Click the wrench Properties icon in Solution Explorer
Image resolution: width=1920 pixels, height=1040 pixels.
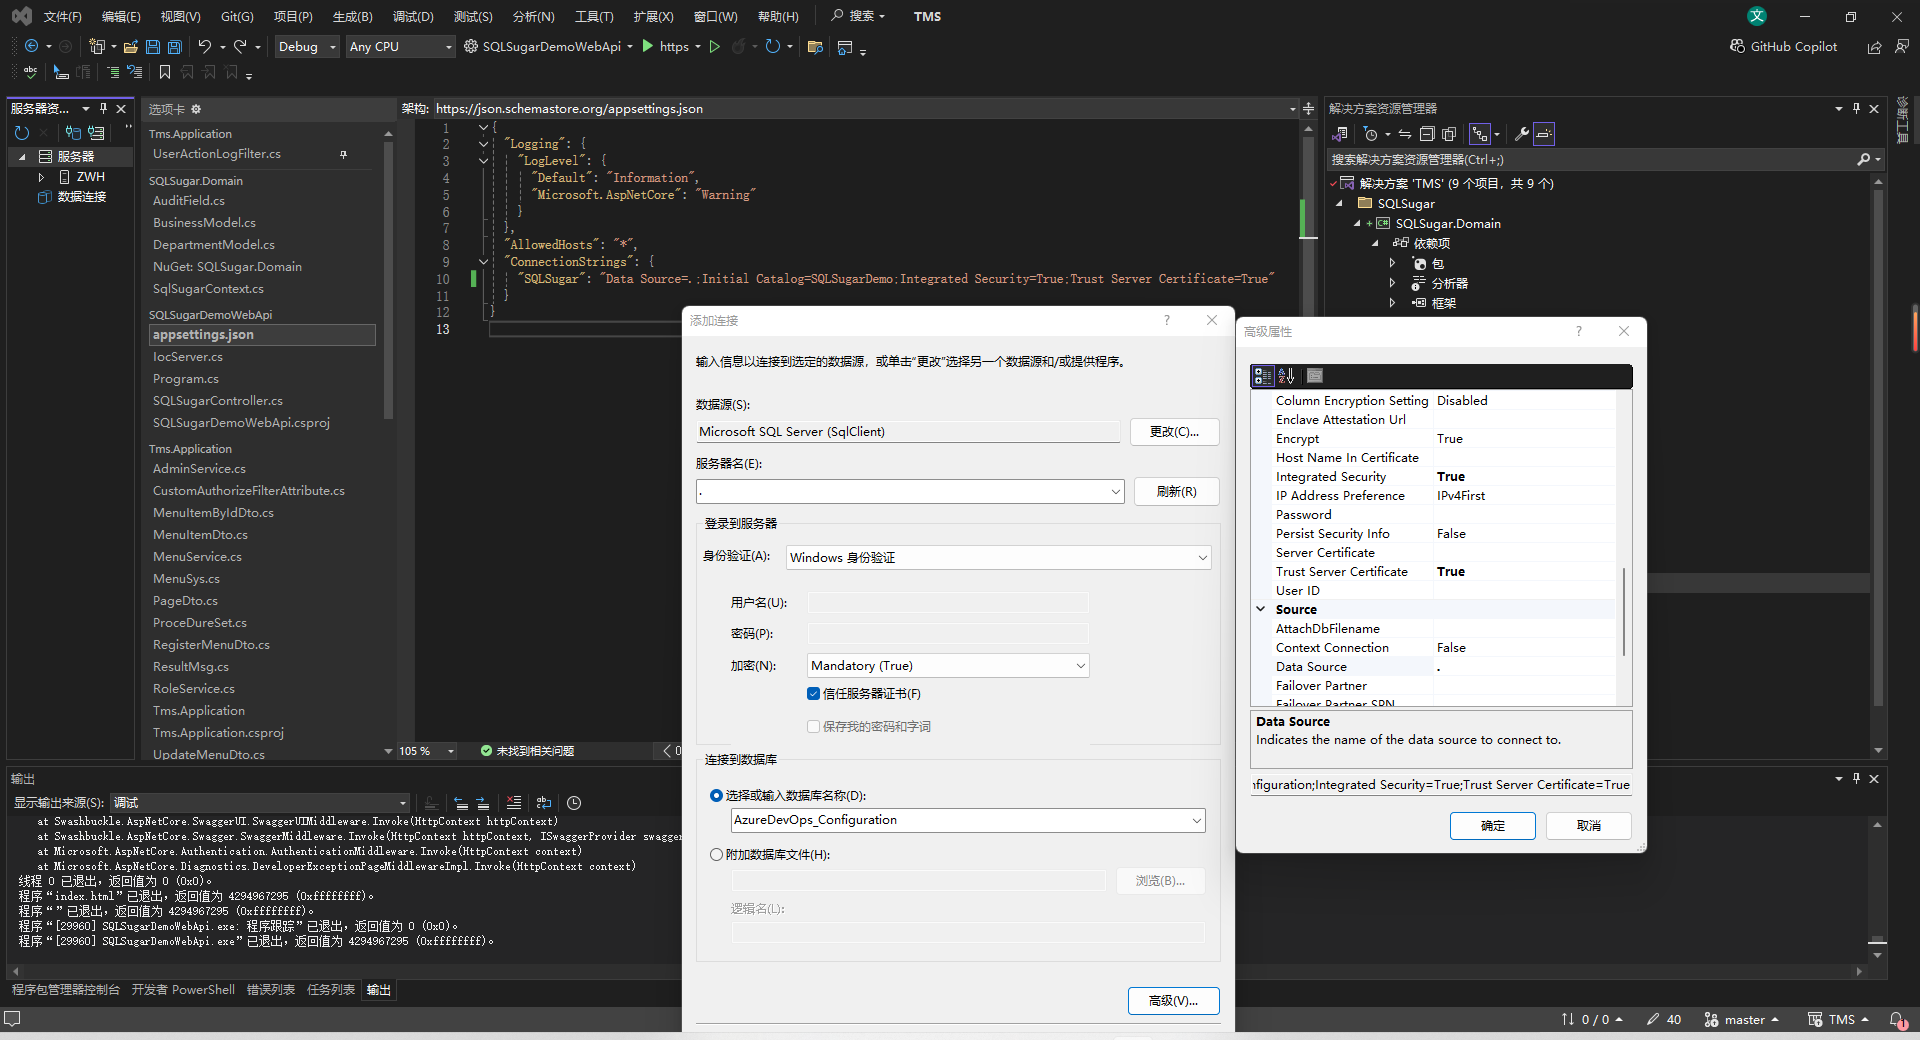point(1521,134)
